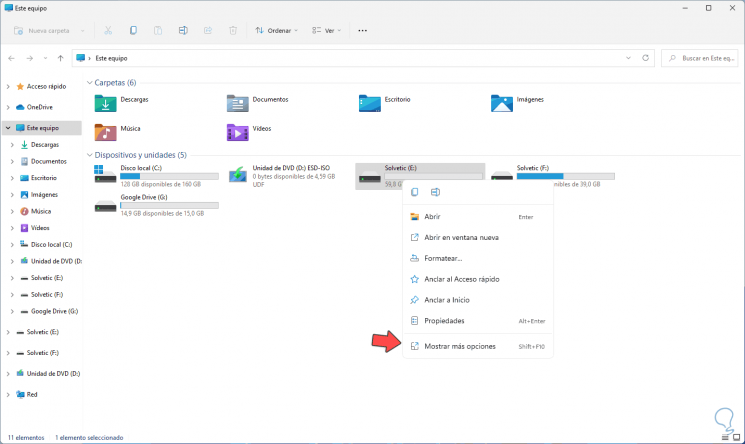Screen dimensions: 745x444
Task: Click the Share icon in toolbar
Action: point(208,30)
